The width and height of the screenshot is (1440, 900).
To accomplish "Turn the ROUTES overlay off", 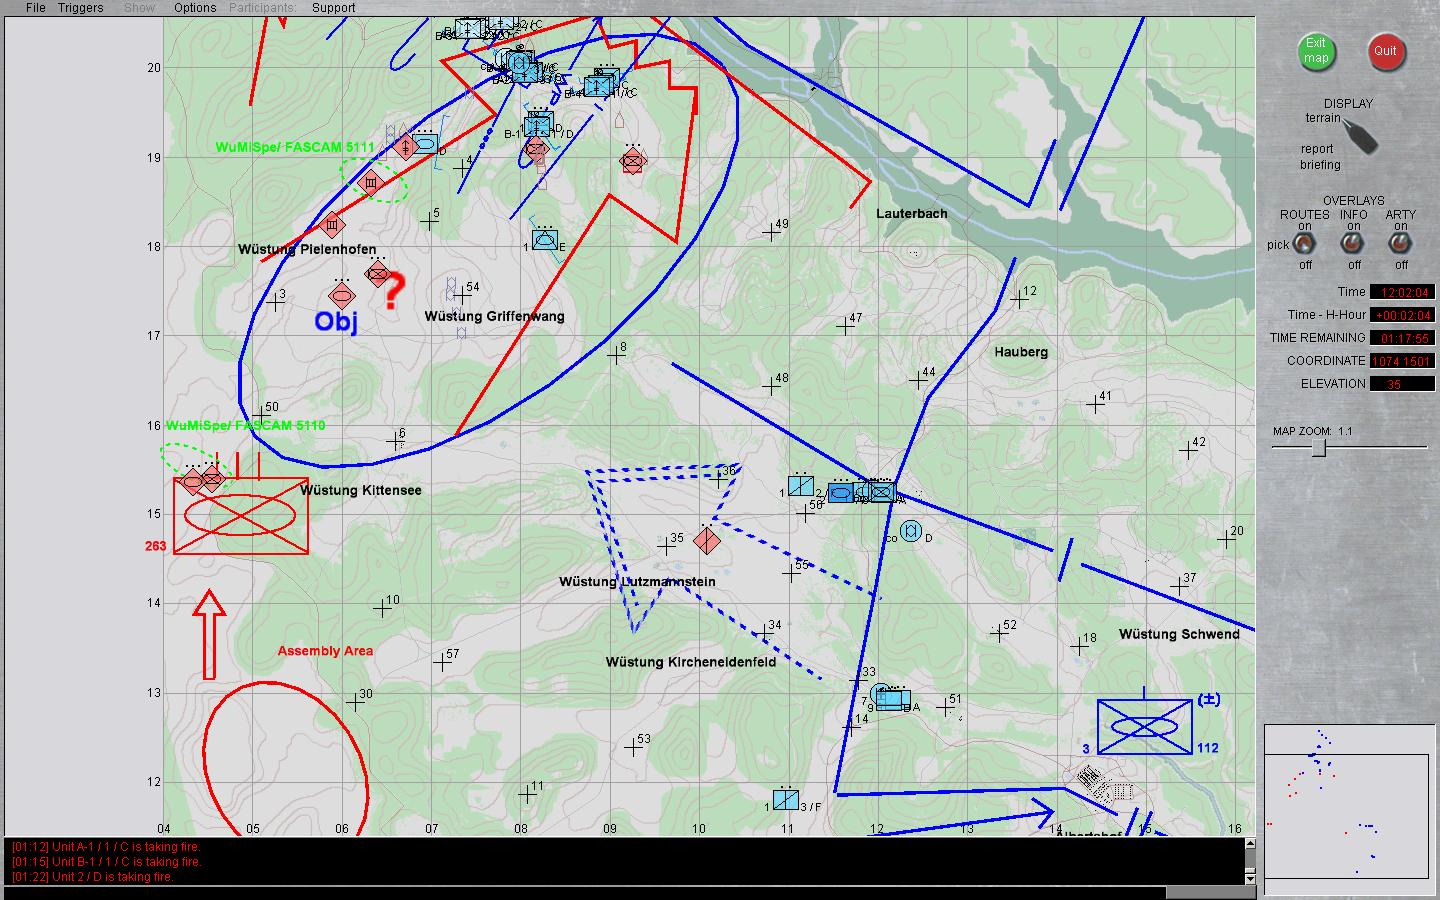I will click(1305, 266).
